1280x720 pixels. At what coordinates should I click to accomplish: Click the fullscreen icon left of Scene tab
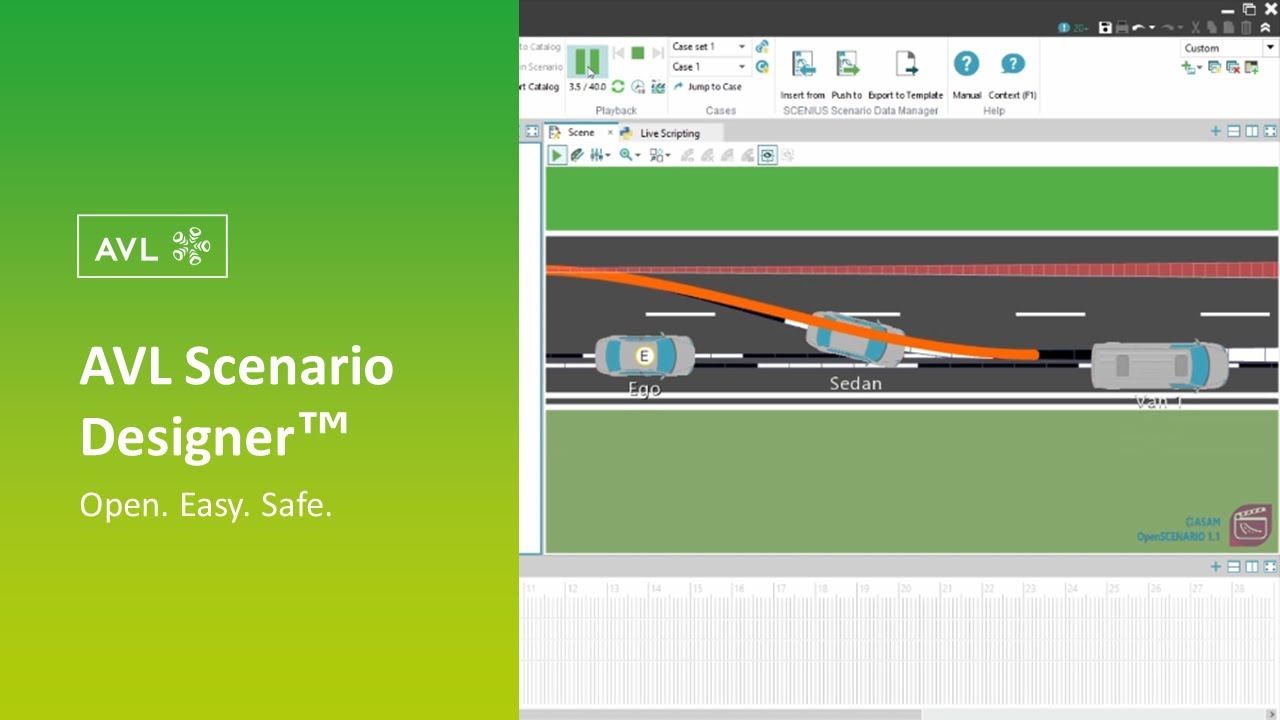point(532,132)
